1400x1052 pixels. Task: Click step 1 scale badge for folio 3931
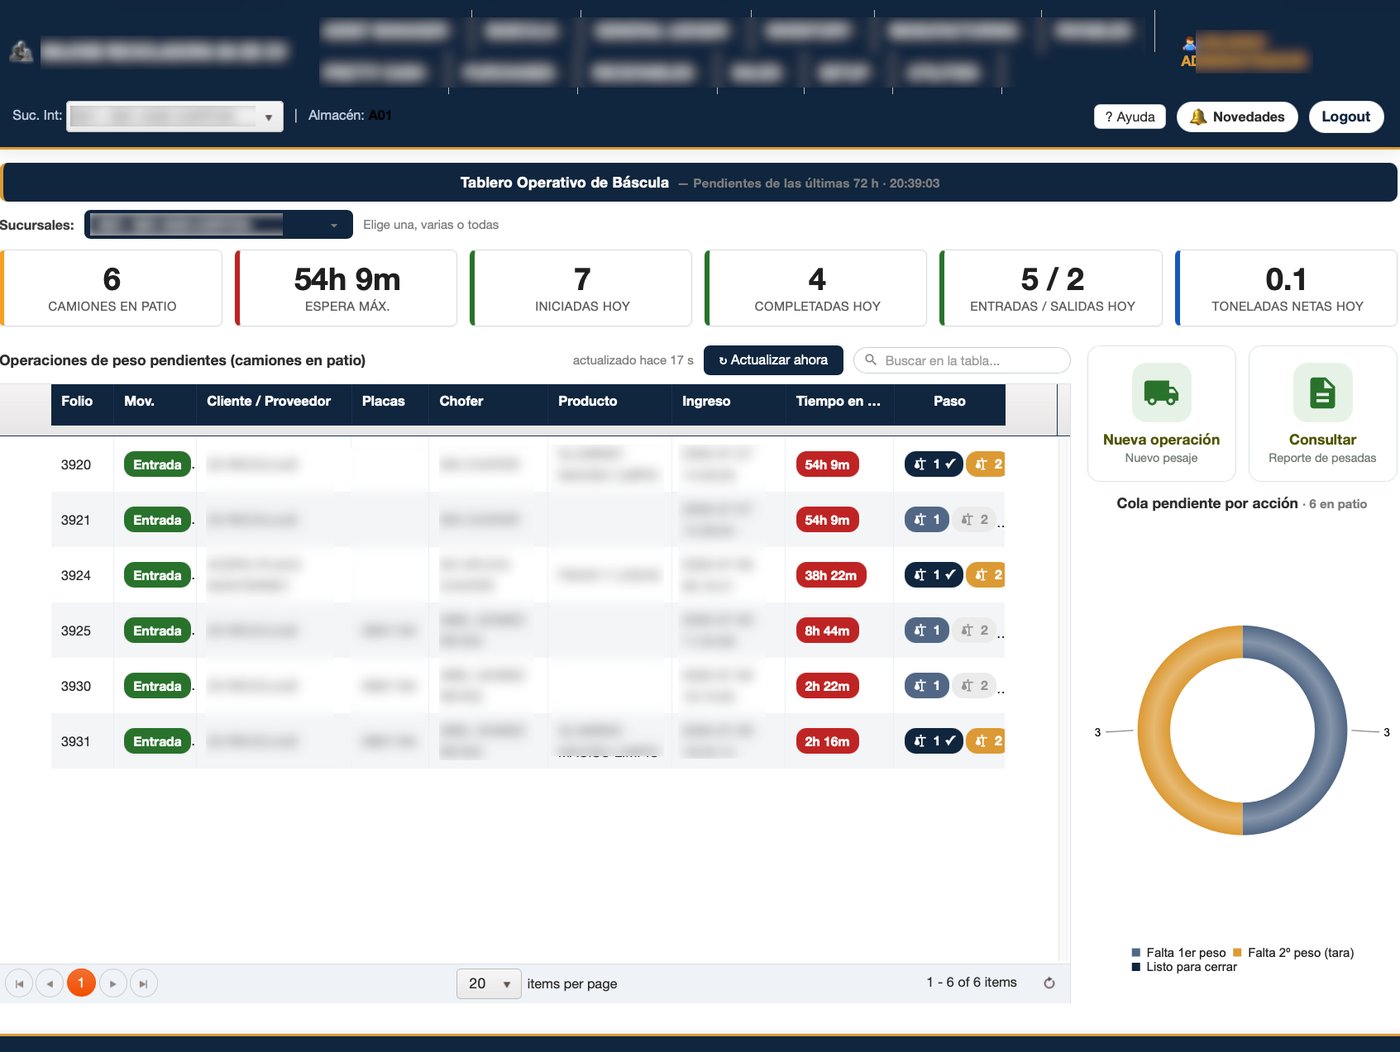(934, 741)
